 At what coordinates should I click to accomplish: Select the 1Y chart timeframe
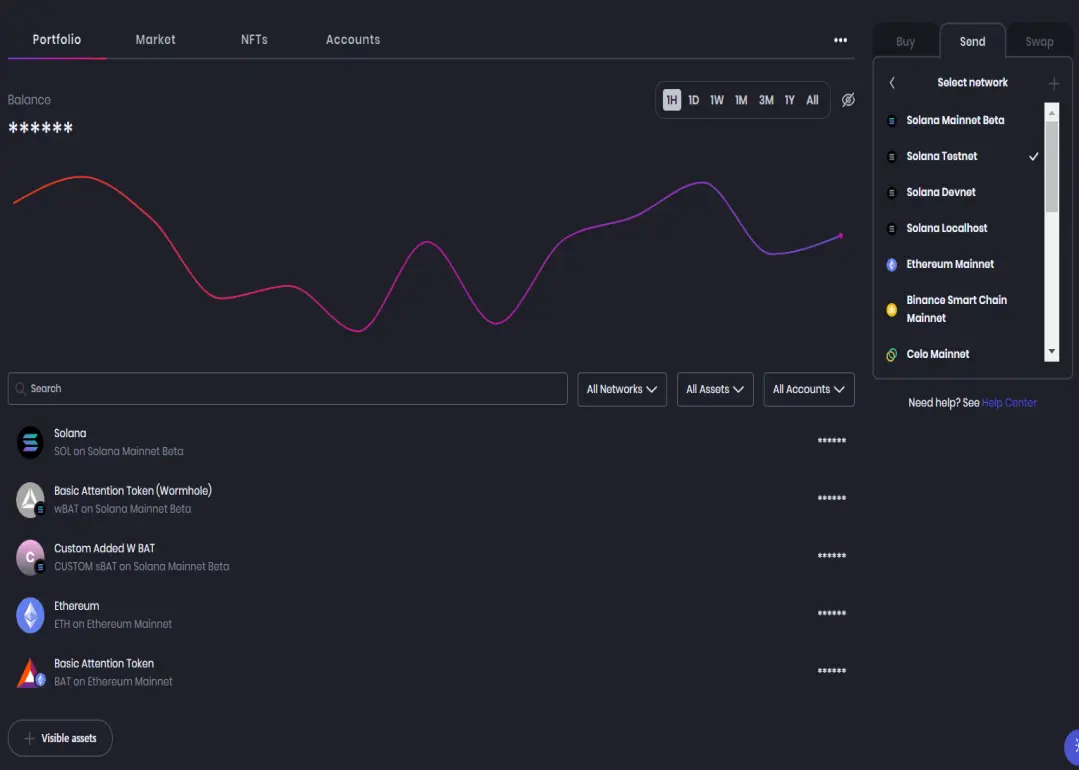pyautogui.click(x=789, y=100)
